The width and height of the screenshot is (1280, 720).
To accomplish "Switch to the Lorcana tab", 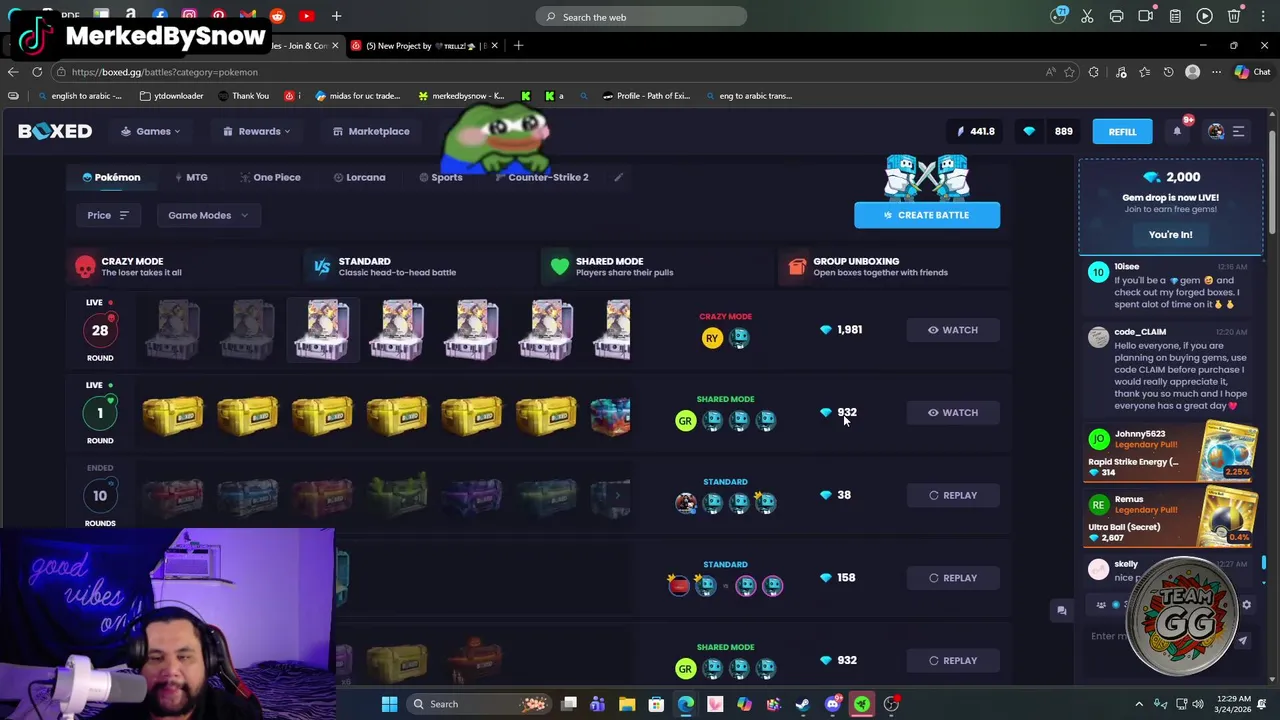I will [x=359, y=177].
